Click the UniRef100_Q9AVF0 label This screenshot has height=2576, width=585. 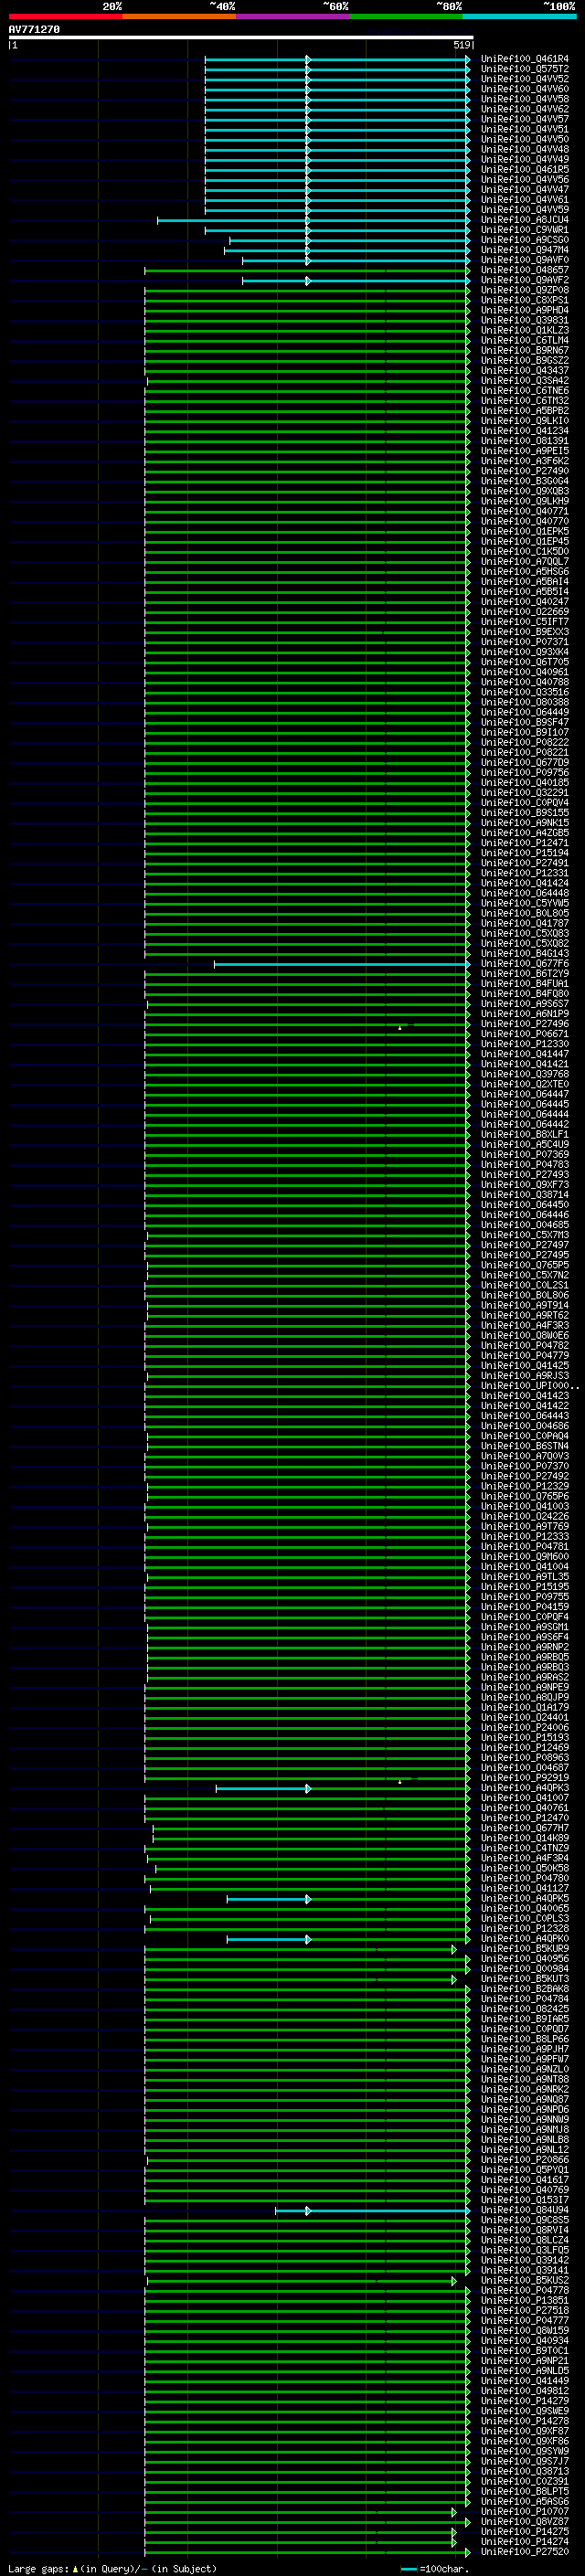pos(525,260)
